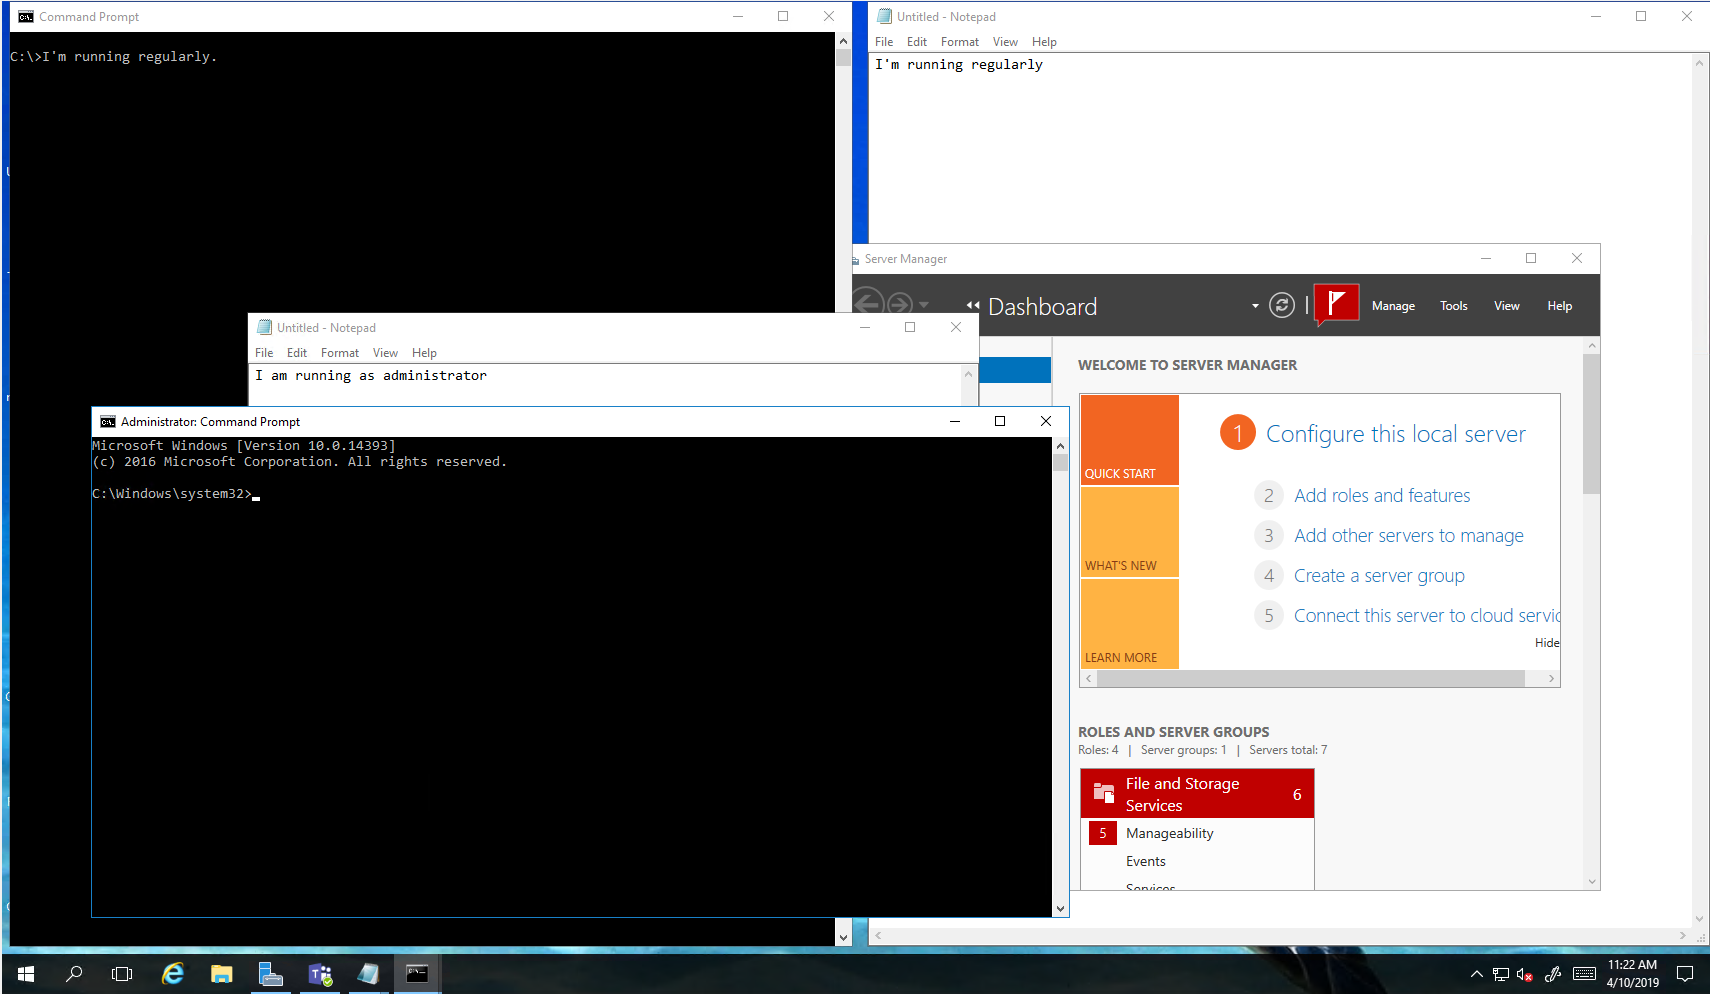The height and width of the screenshot is (994, 1710).
Task: Launch Internet Explorer from the taskbar
Action: tap(173, 973)
